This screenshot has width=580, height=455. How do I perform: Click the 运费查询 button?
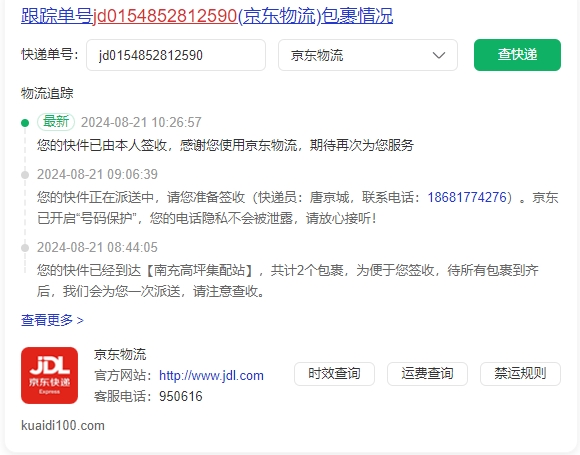[x=427, y=374]
